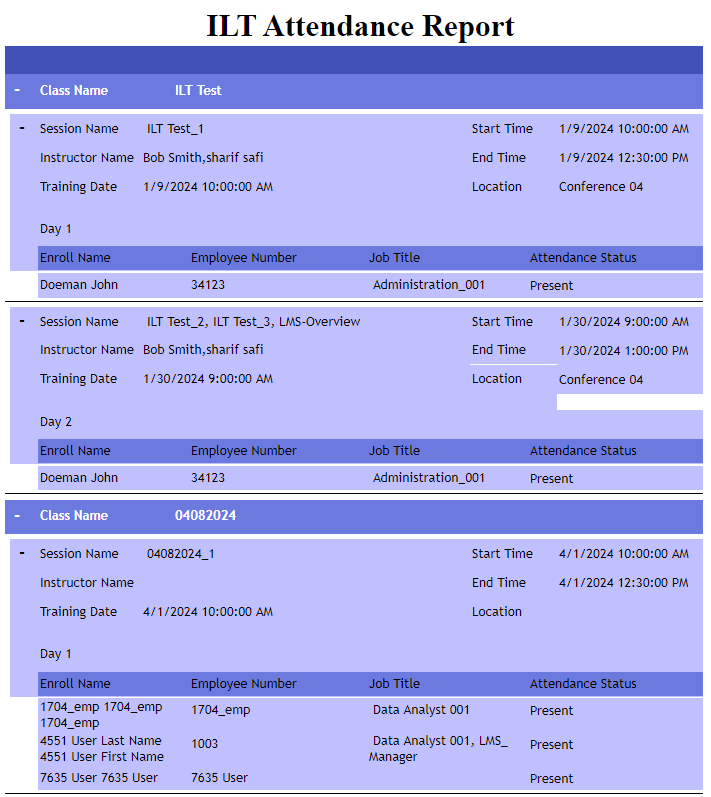Click employee number 1003

tap(205, 744)
